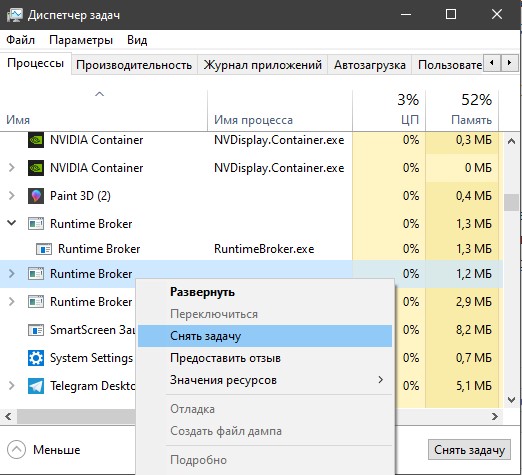Expand the Paint 3D (2) group
Image resolution: width=522 pixels, height=475 pixels.
coord(11,196)
